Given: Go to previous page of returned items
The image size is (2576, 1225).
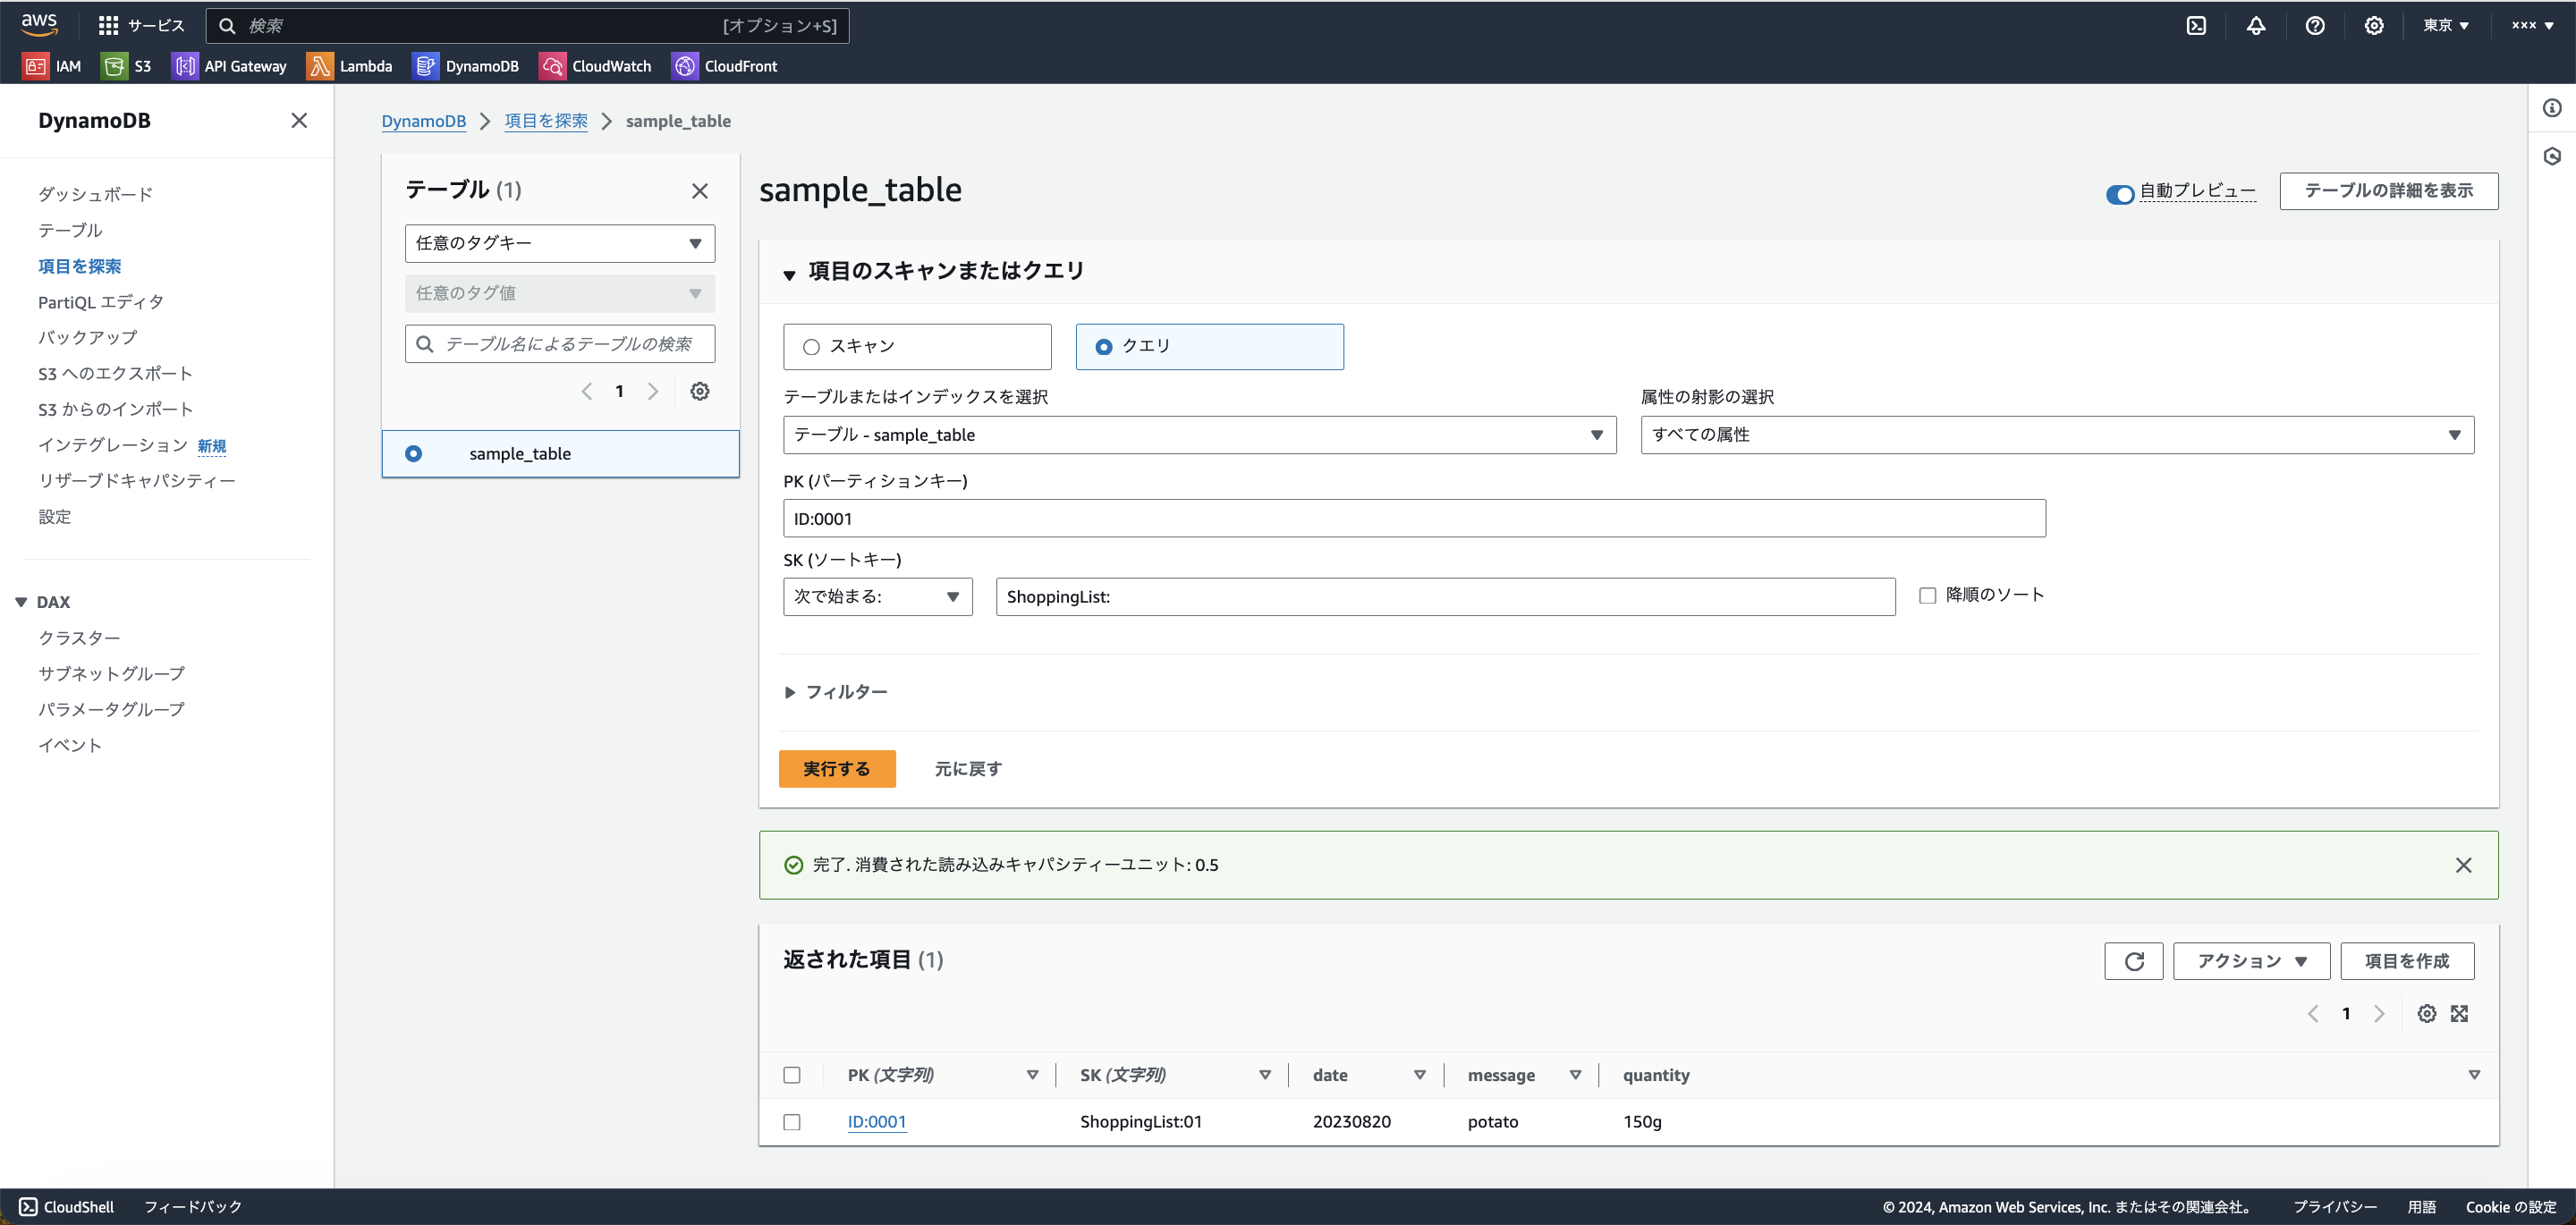Looking at the screenshot, I should (2313, 1013).
